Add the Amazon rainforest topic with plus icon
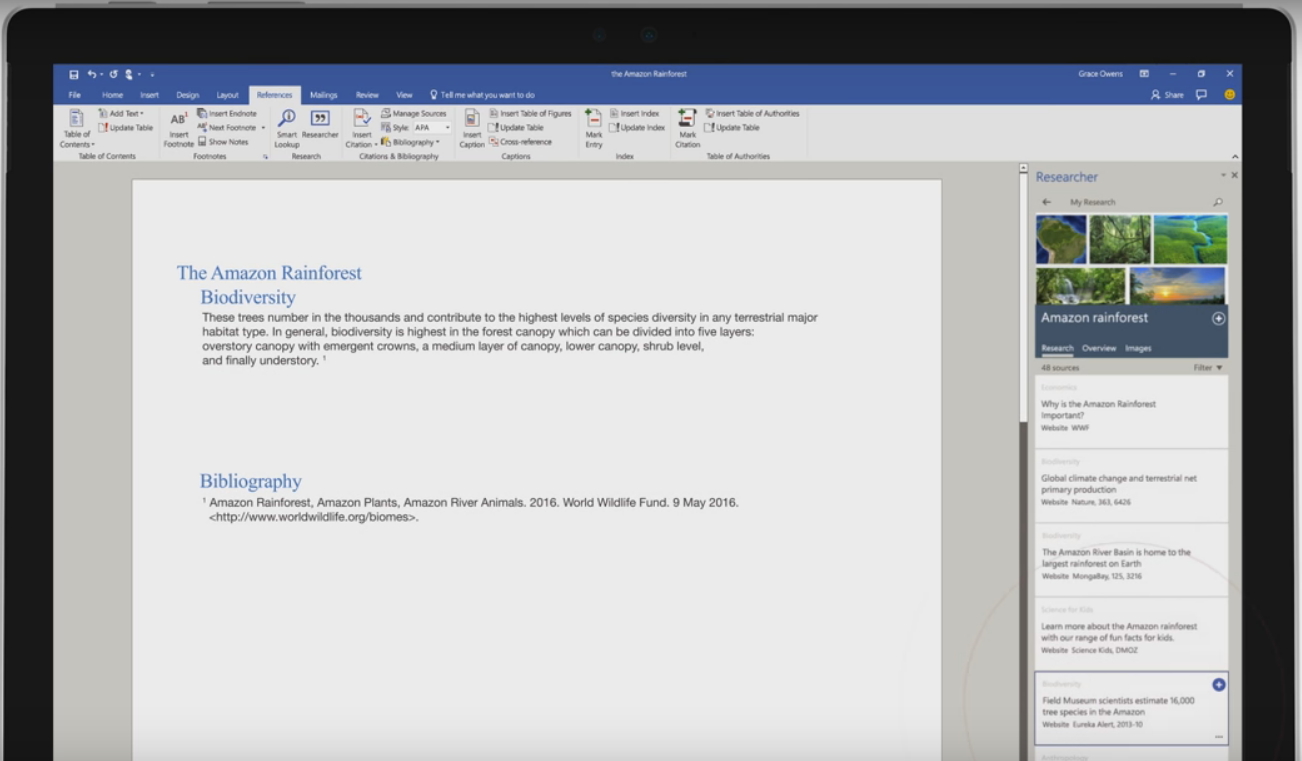This screenshot has width=1302, height=761. [x=1218, y=318]
